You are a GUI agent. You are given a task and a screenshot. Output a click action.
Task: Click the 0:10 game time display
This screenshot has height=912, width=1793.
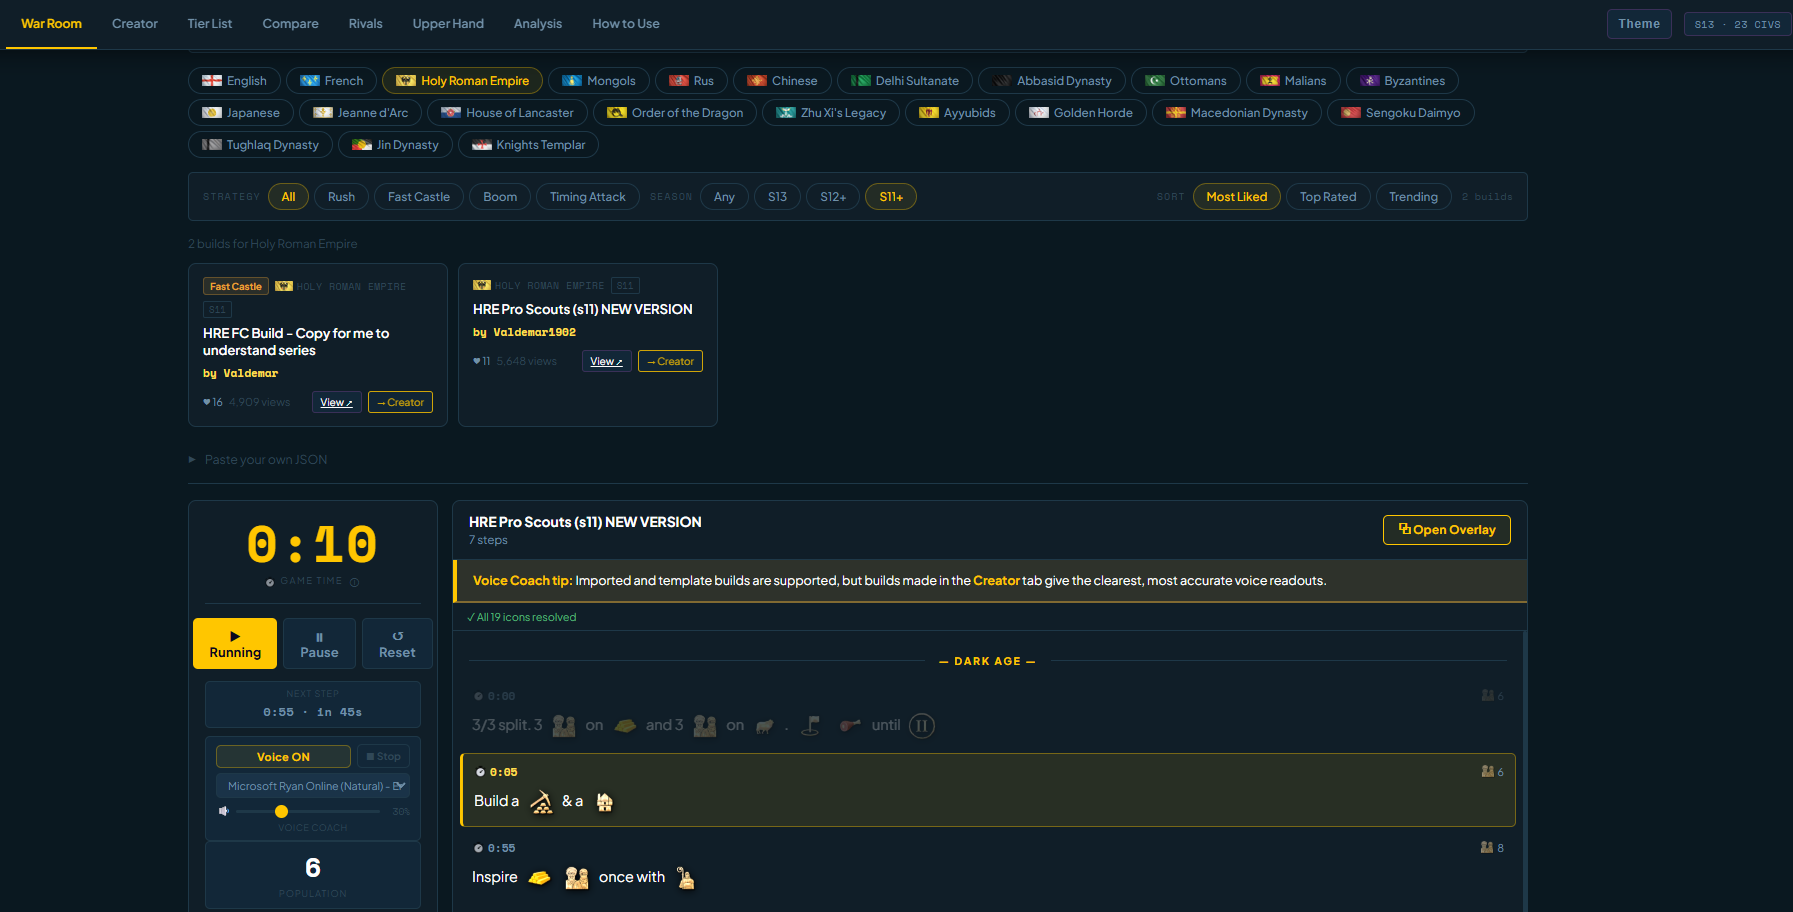pos(312,545)
